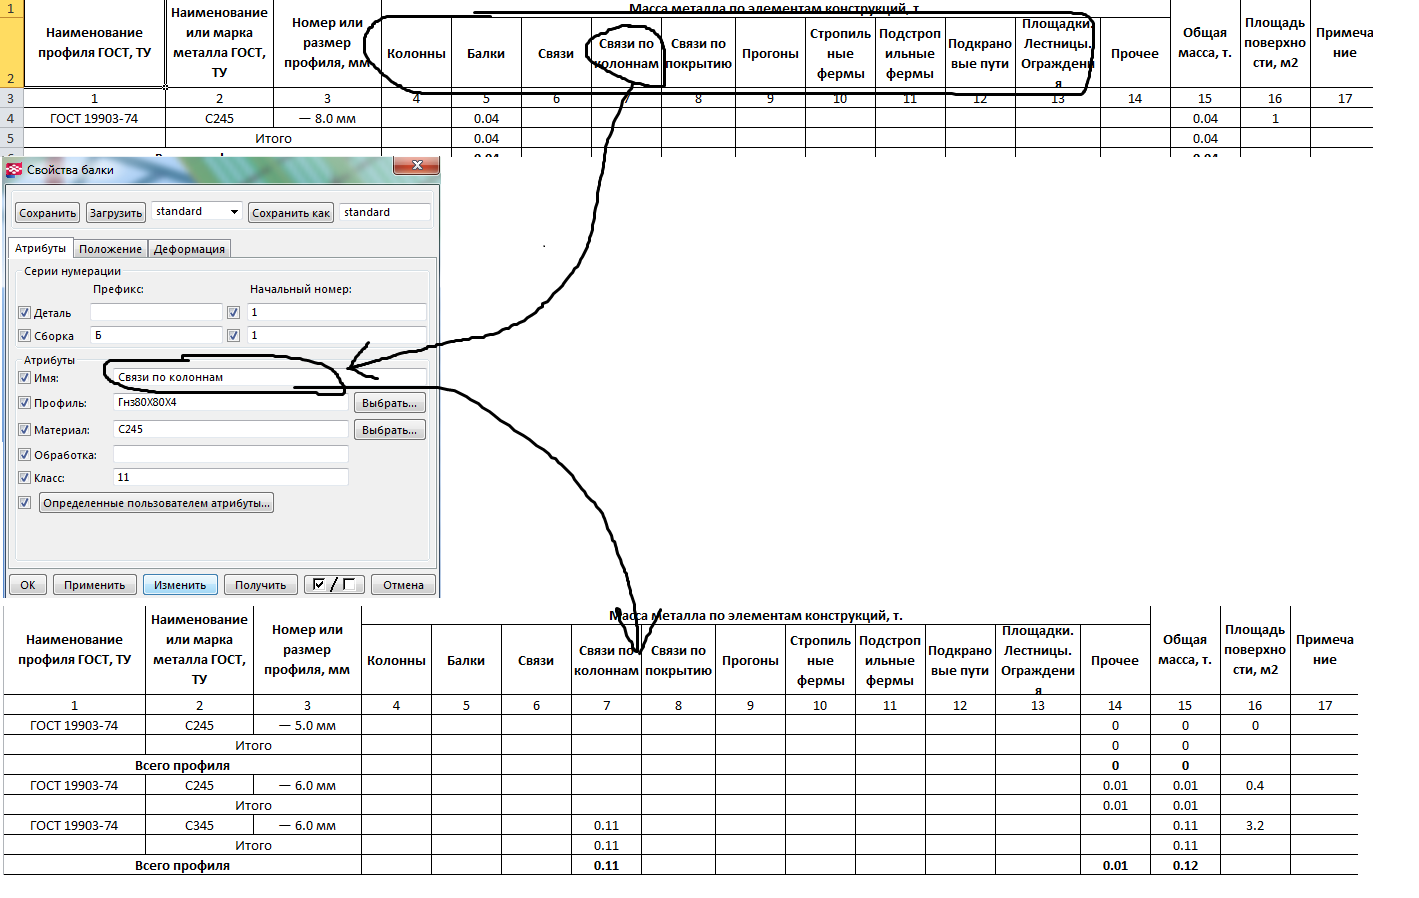Click the 0.12 total mass cell
The width and height of the screenshot is (1419, 898).
coord(1185,865)
